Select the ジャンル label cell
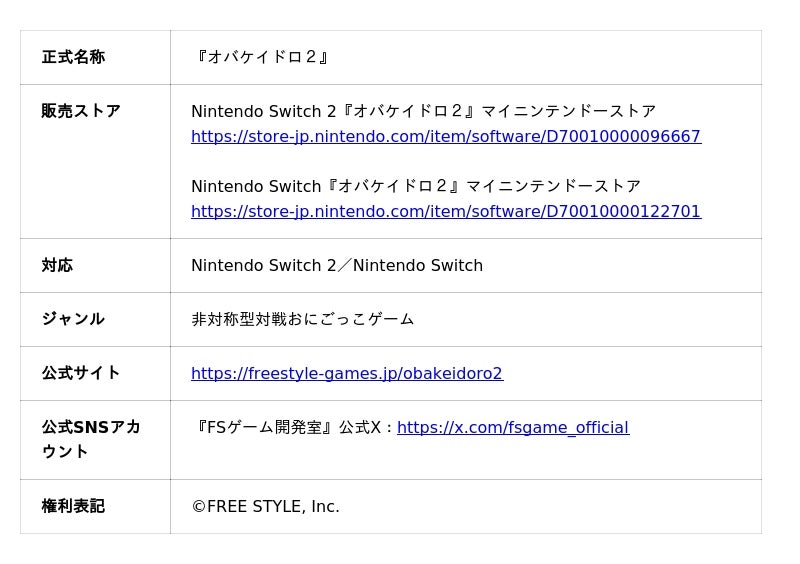Screen dimensions: 800x564 (95, 320)
